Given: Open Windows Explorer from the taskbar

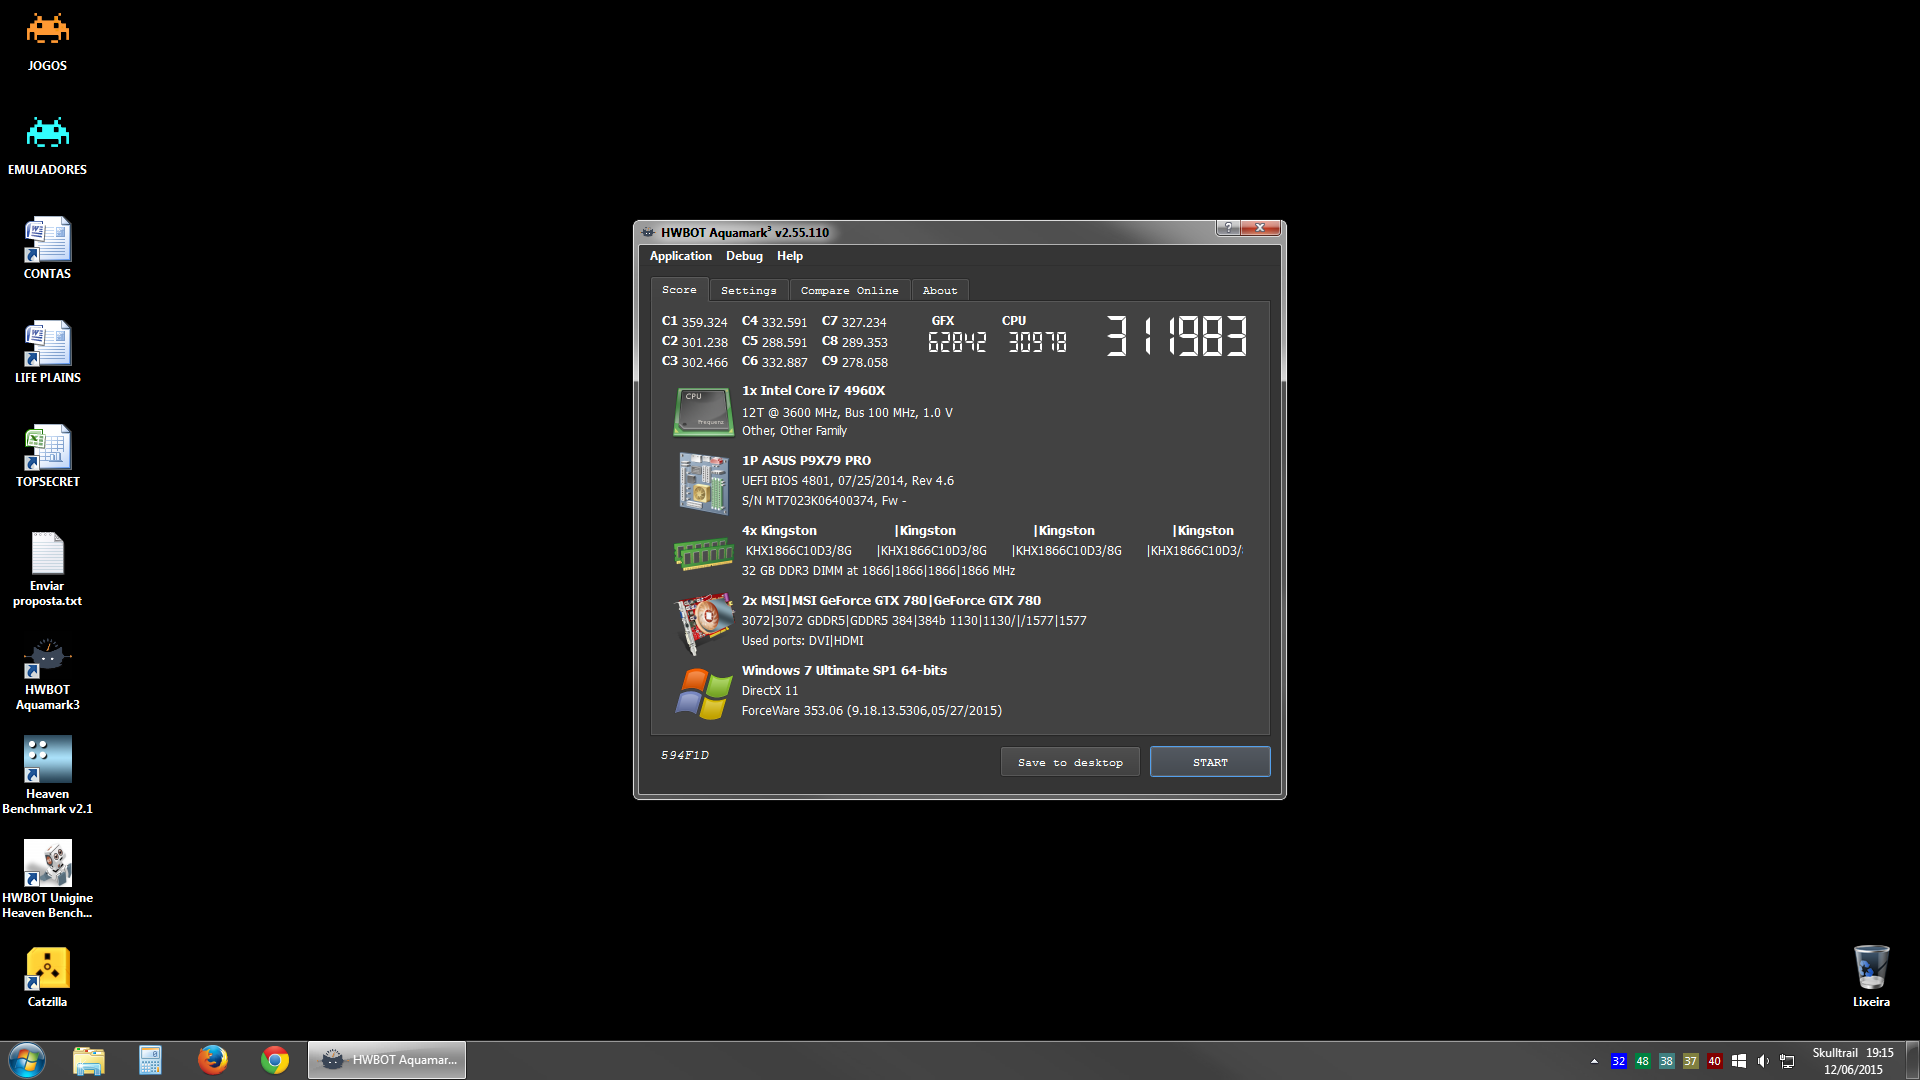Looking at the screenshot, I should click(x=89, y=1060).
